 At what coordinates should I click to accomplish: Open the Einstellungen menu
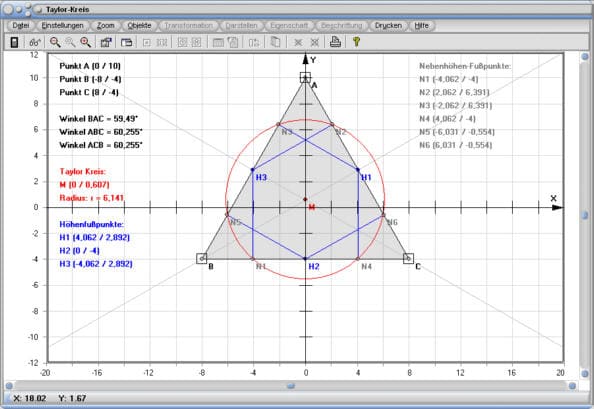63,25
